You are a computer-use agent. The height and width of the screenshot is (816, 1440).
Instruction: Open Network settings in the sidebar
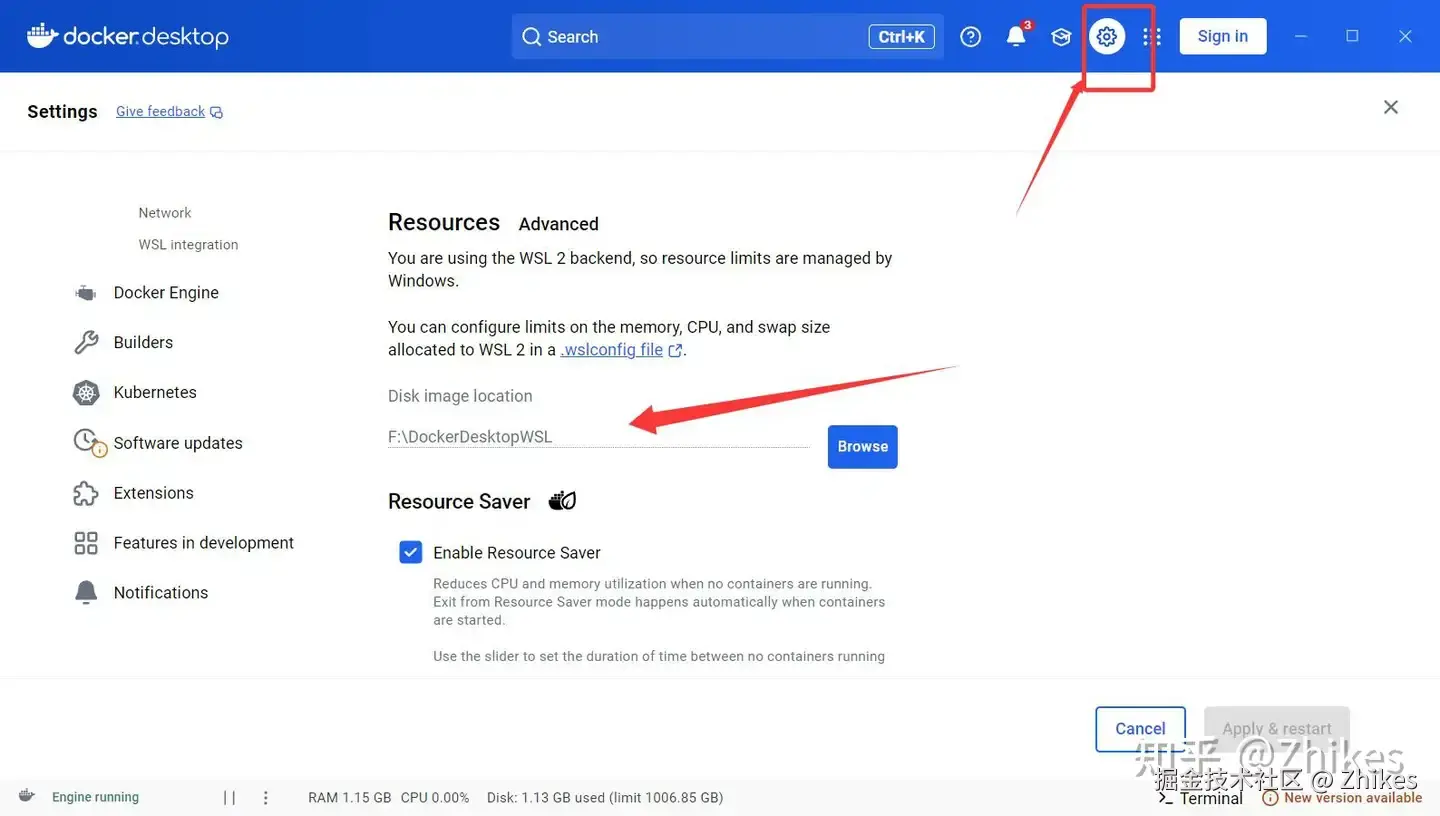click(x=165, y=213)
